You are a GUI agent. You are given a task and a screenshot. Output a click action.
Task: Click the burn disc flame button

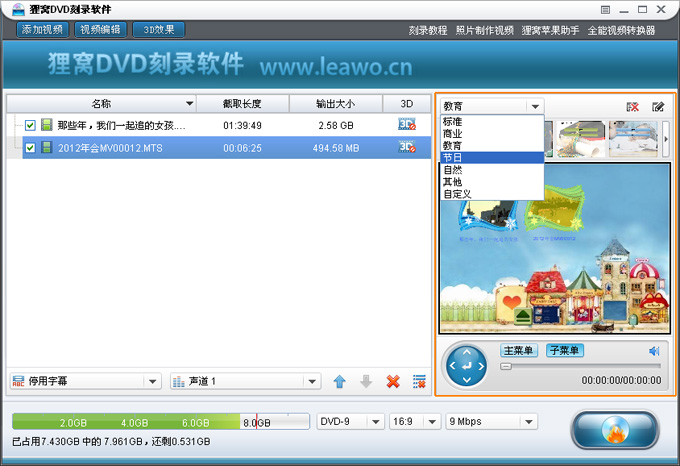click(615, 430)
